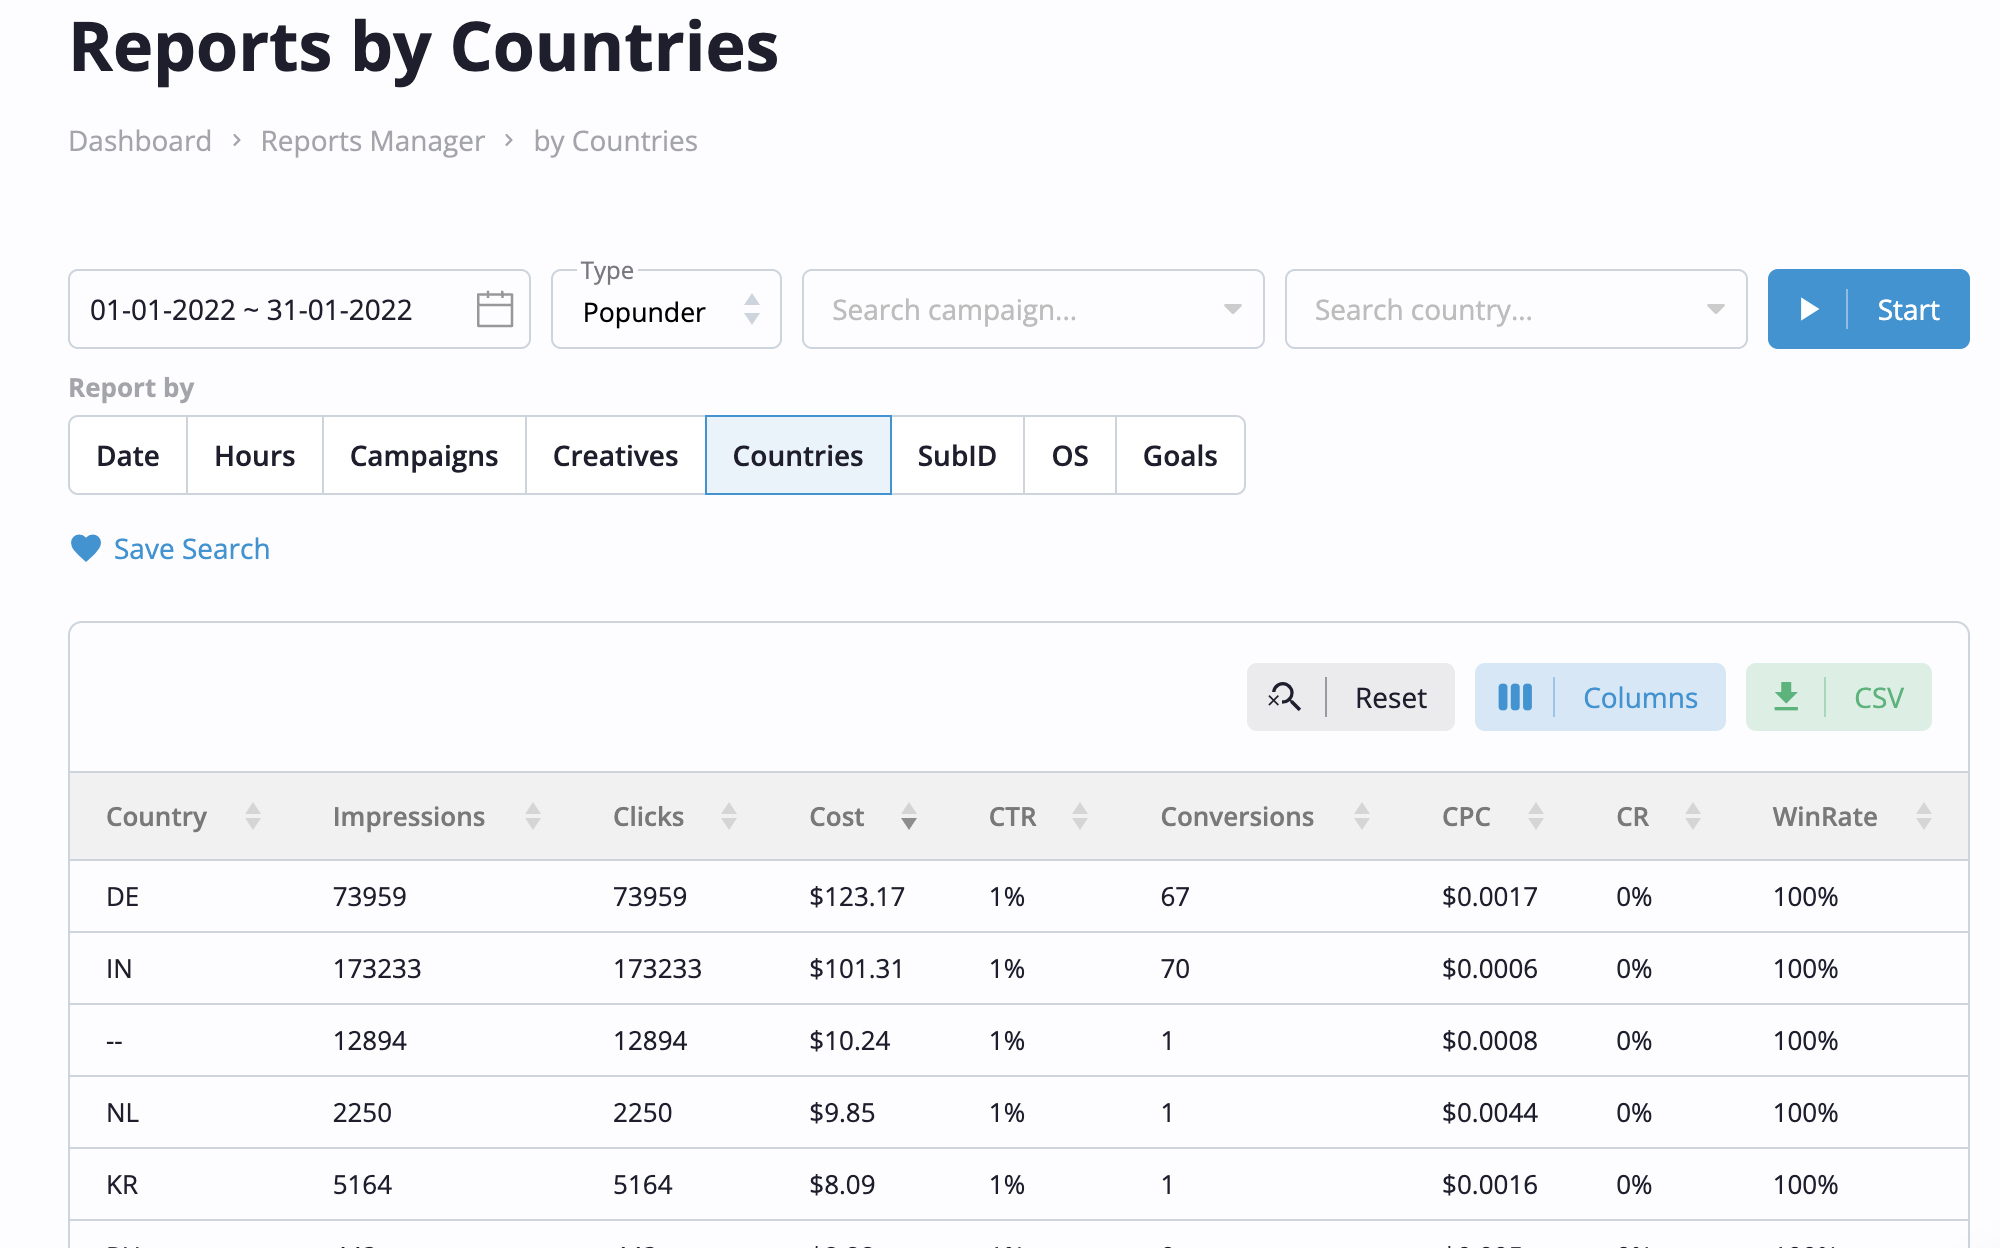Click the $0.0017 CPC value
Screen dimensions: 2000x1248
tap(1490, 896)
